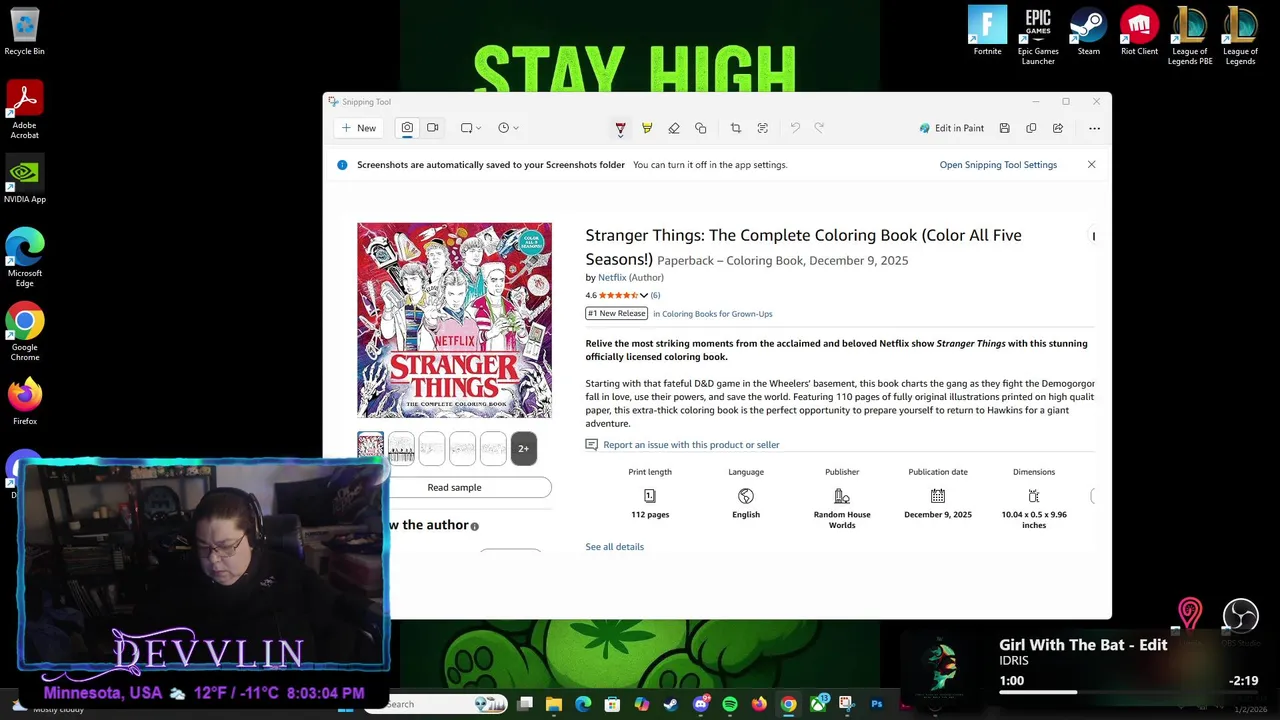Switch to video Record mode

coord(433,128)
